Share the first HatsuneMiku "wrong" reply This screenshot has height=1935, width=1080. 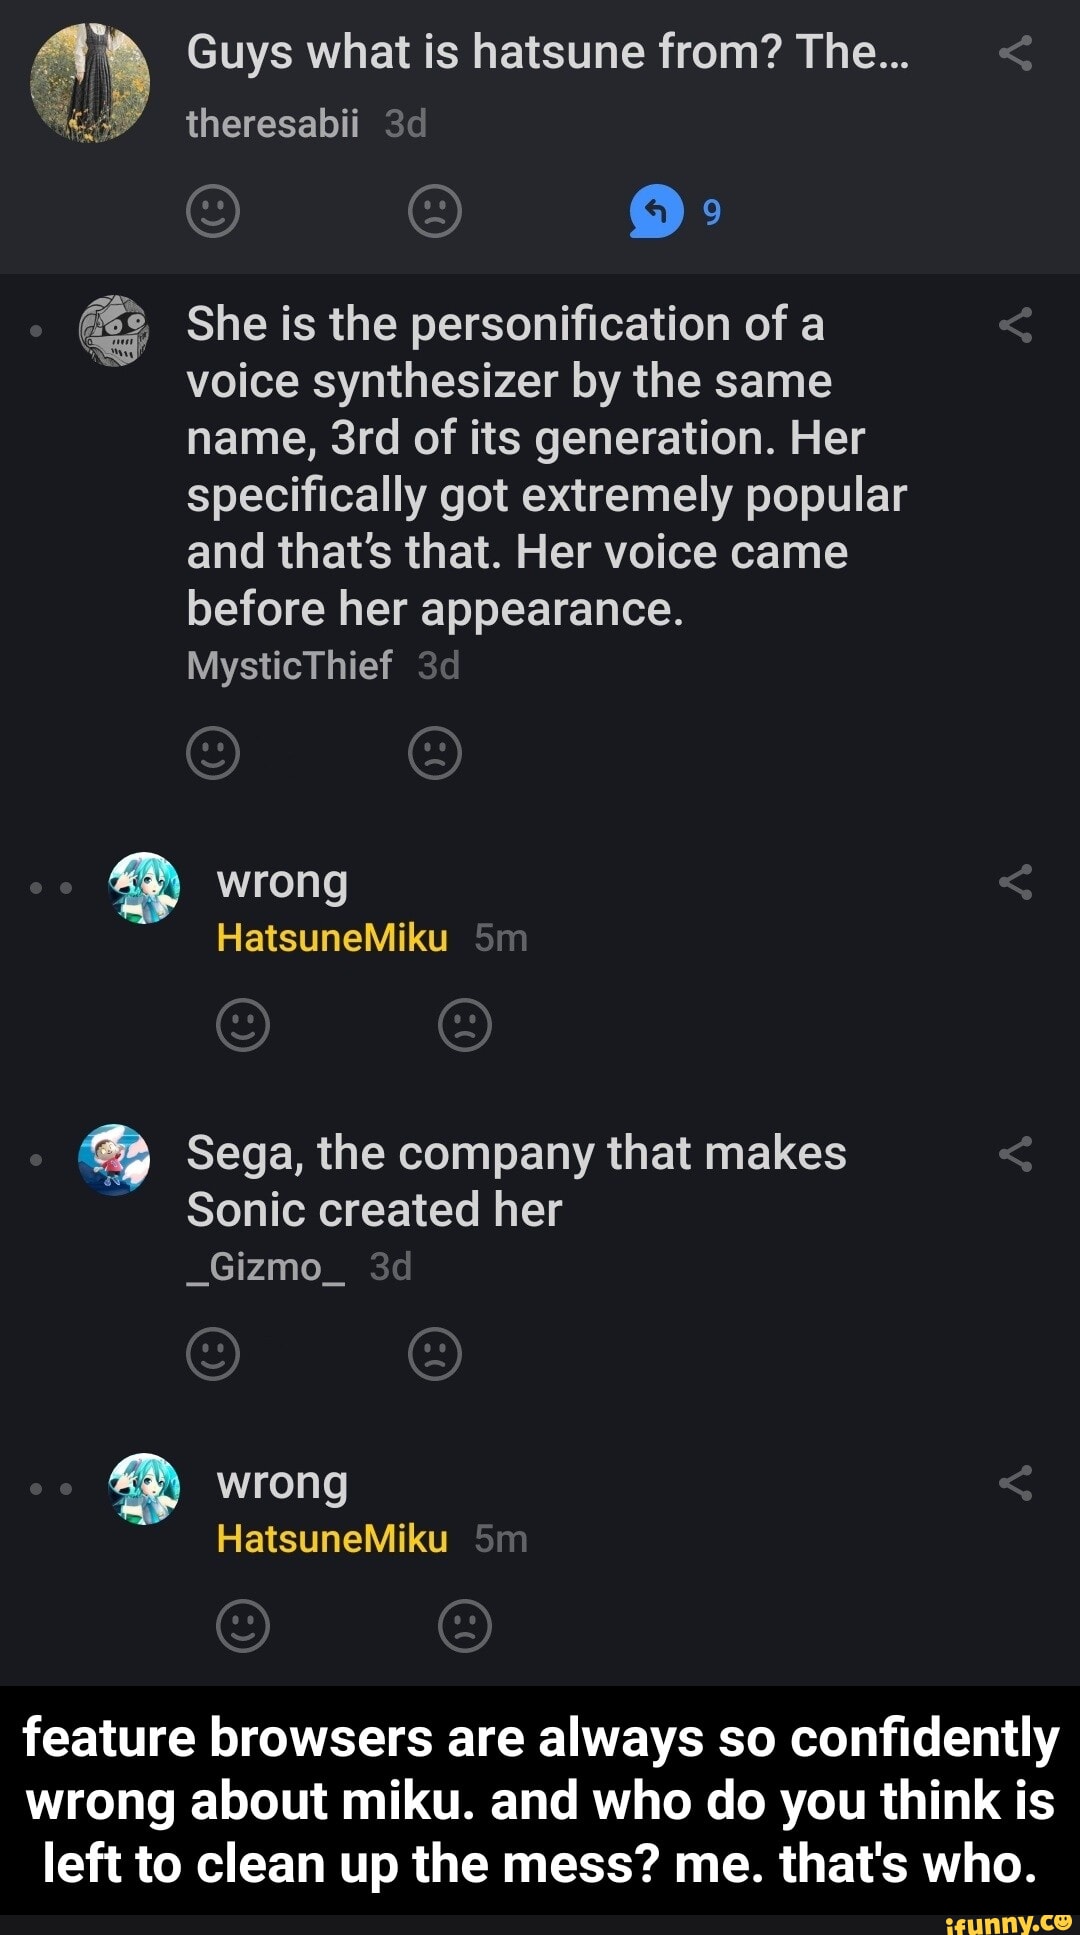[1015, 882]
